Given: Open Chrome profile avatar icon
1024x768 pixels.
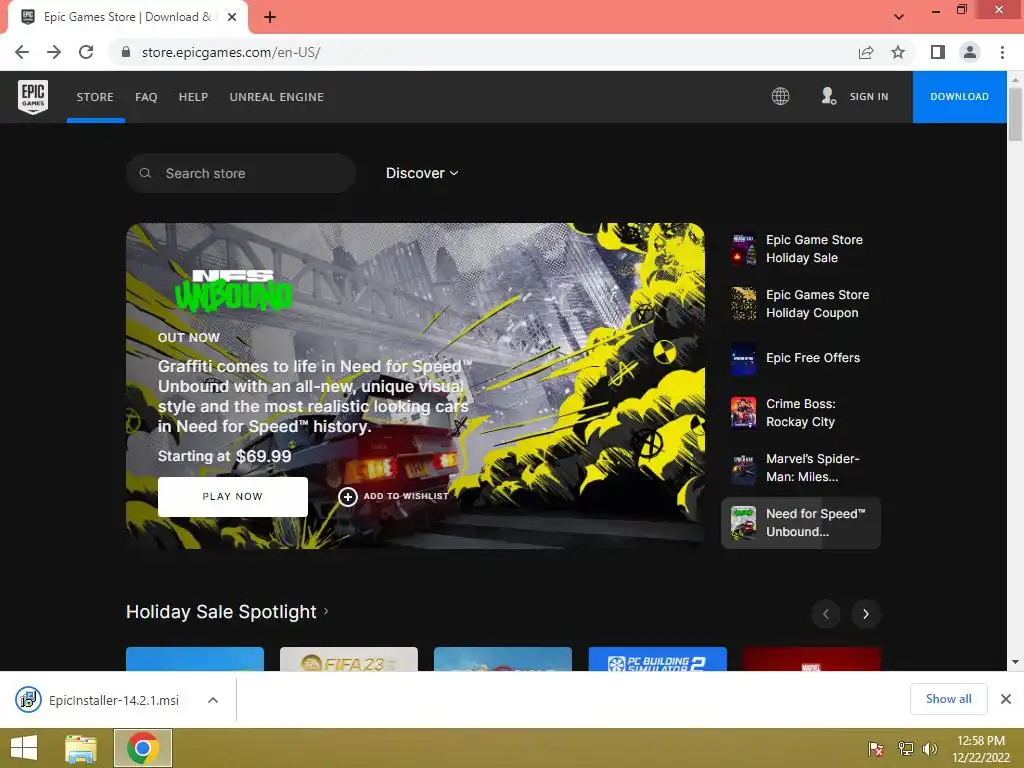Looking at the screenshot, I should tap(970, 52).
